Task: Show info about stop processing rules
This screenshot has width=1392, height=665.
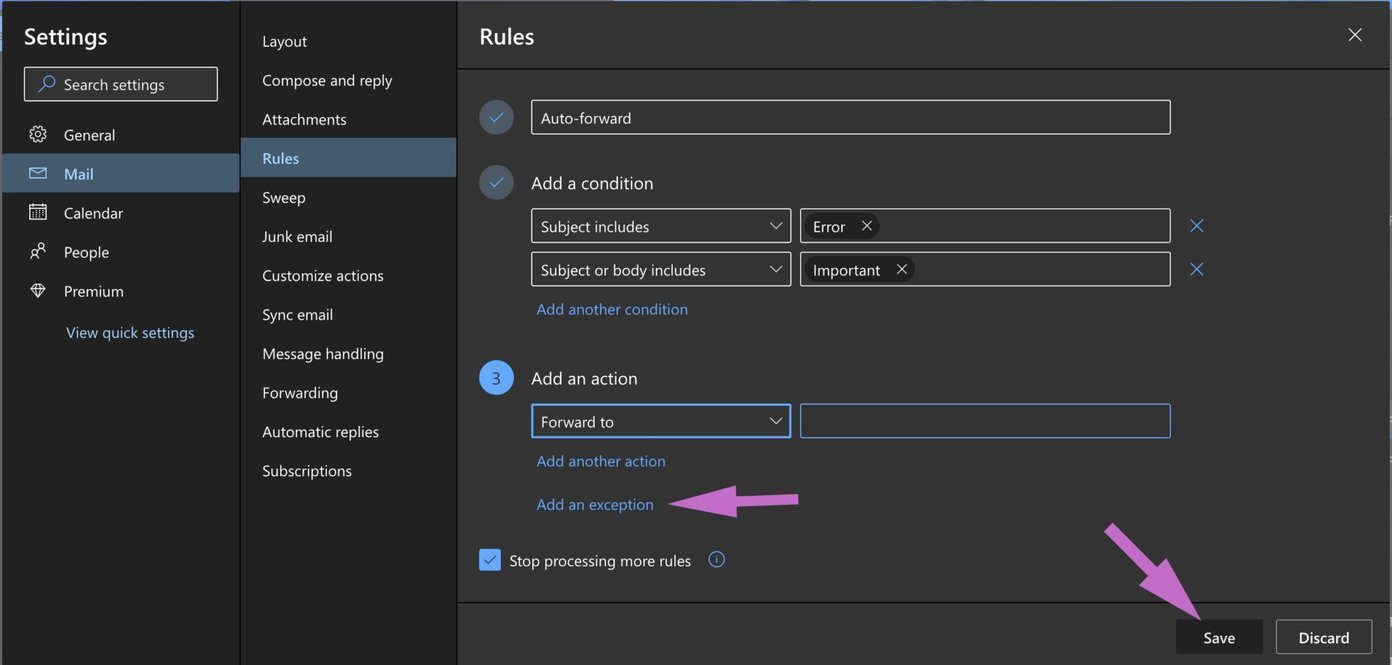Action: [716, 560]
